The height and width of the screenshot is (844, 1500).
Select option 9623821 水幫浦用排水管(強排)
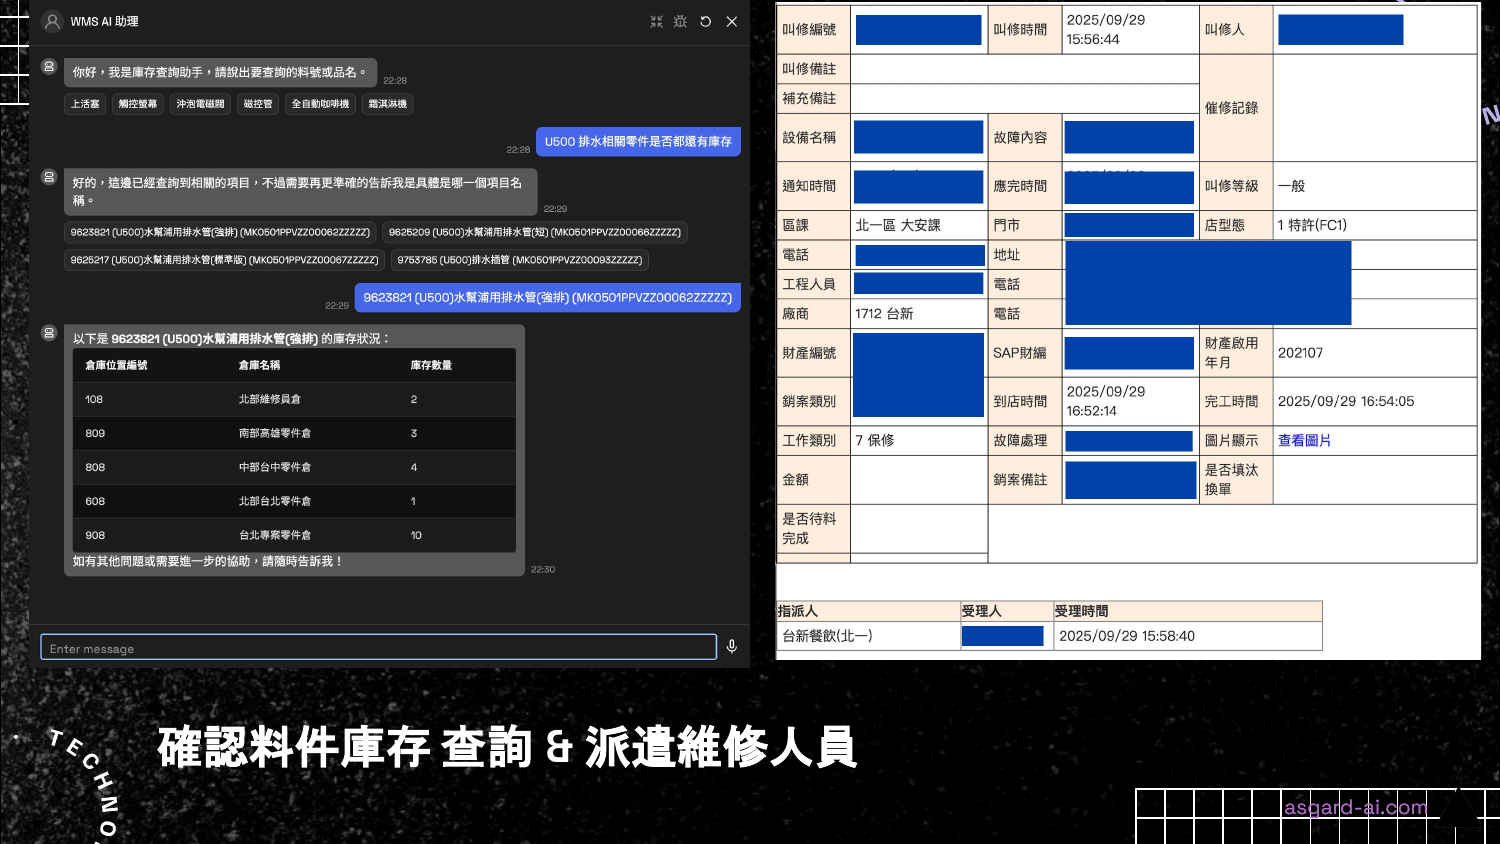coord(220,232)
